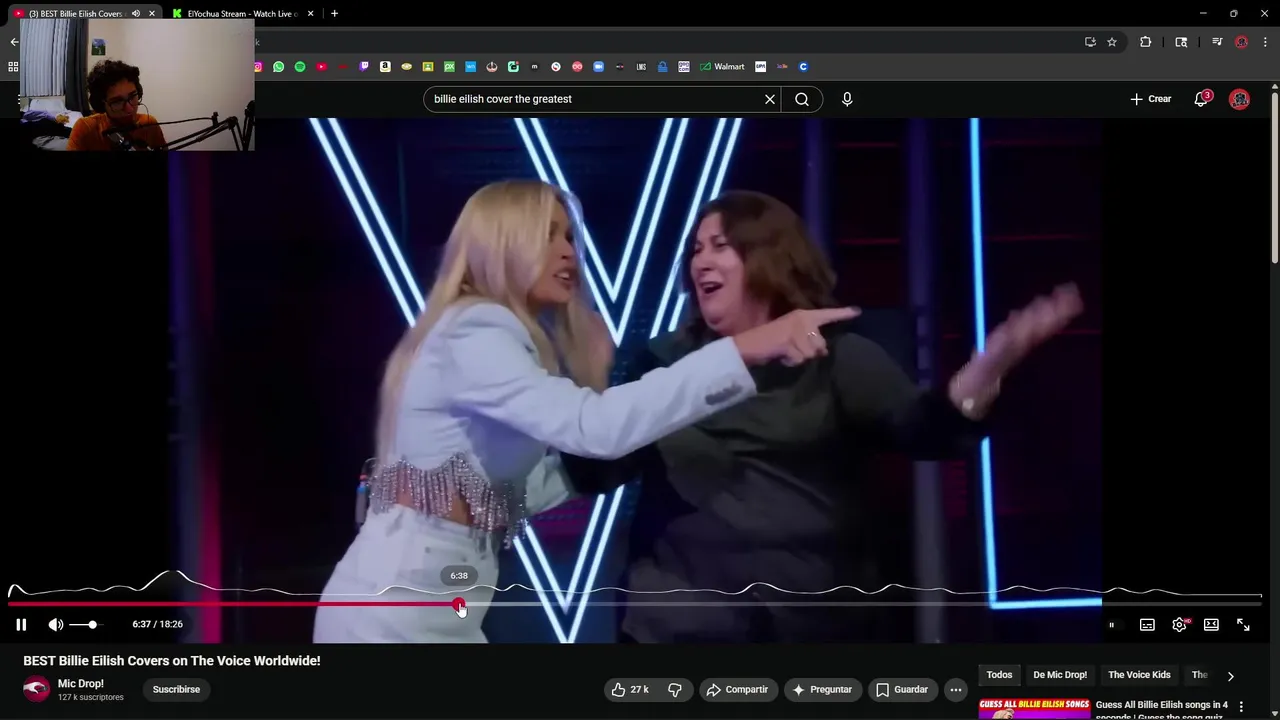The height and width of the screenshot is (720, 1280).
Task: Open more actions three-dot menu
Action: (x=956, y=689)
